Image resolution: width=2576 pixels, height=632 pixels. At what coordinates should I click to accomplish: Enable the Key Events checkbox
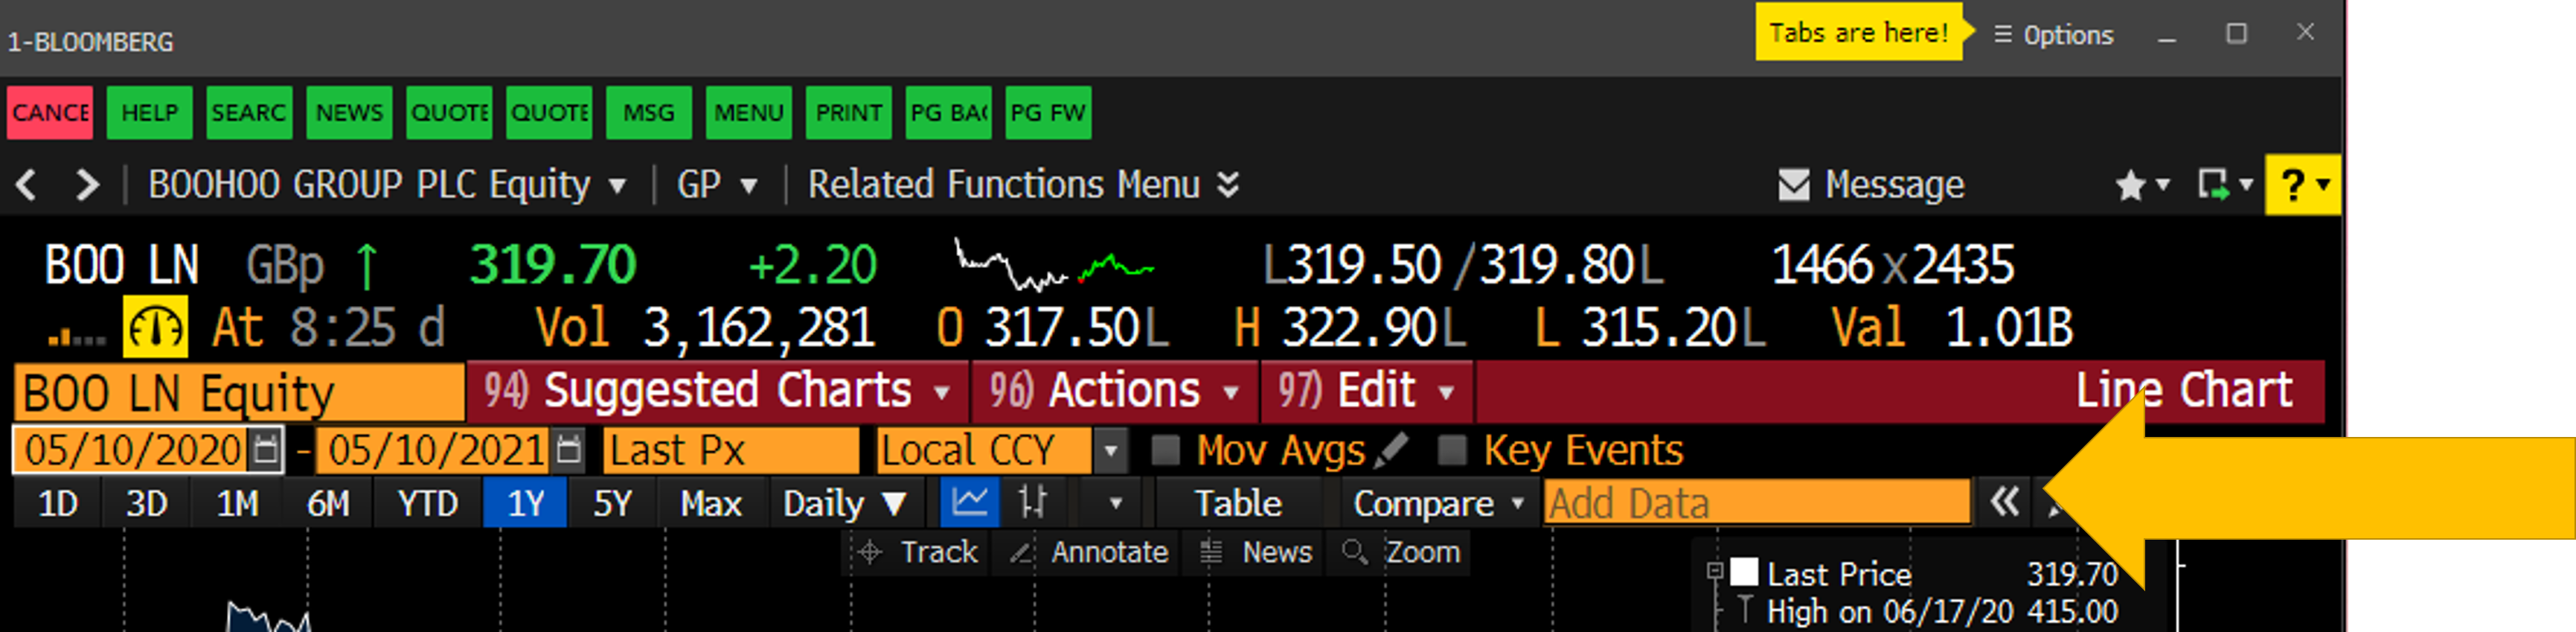coord(1452,451)
